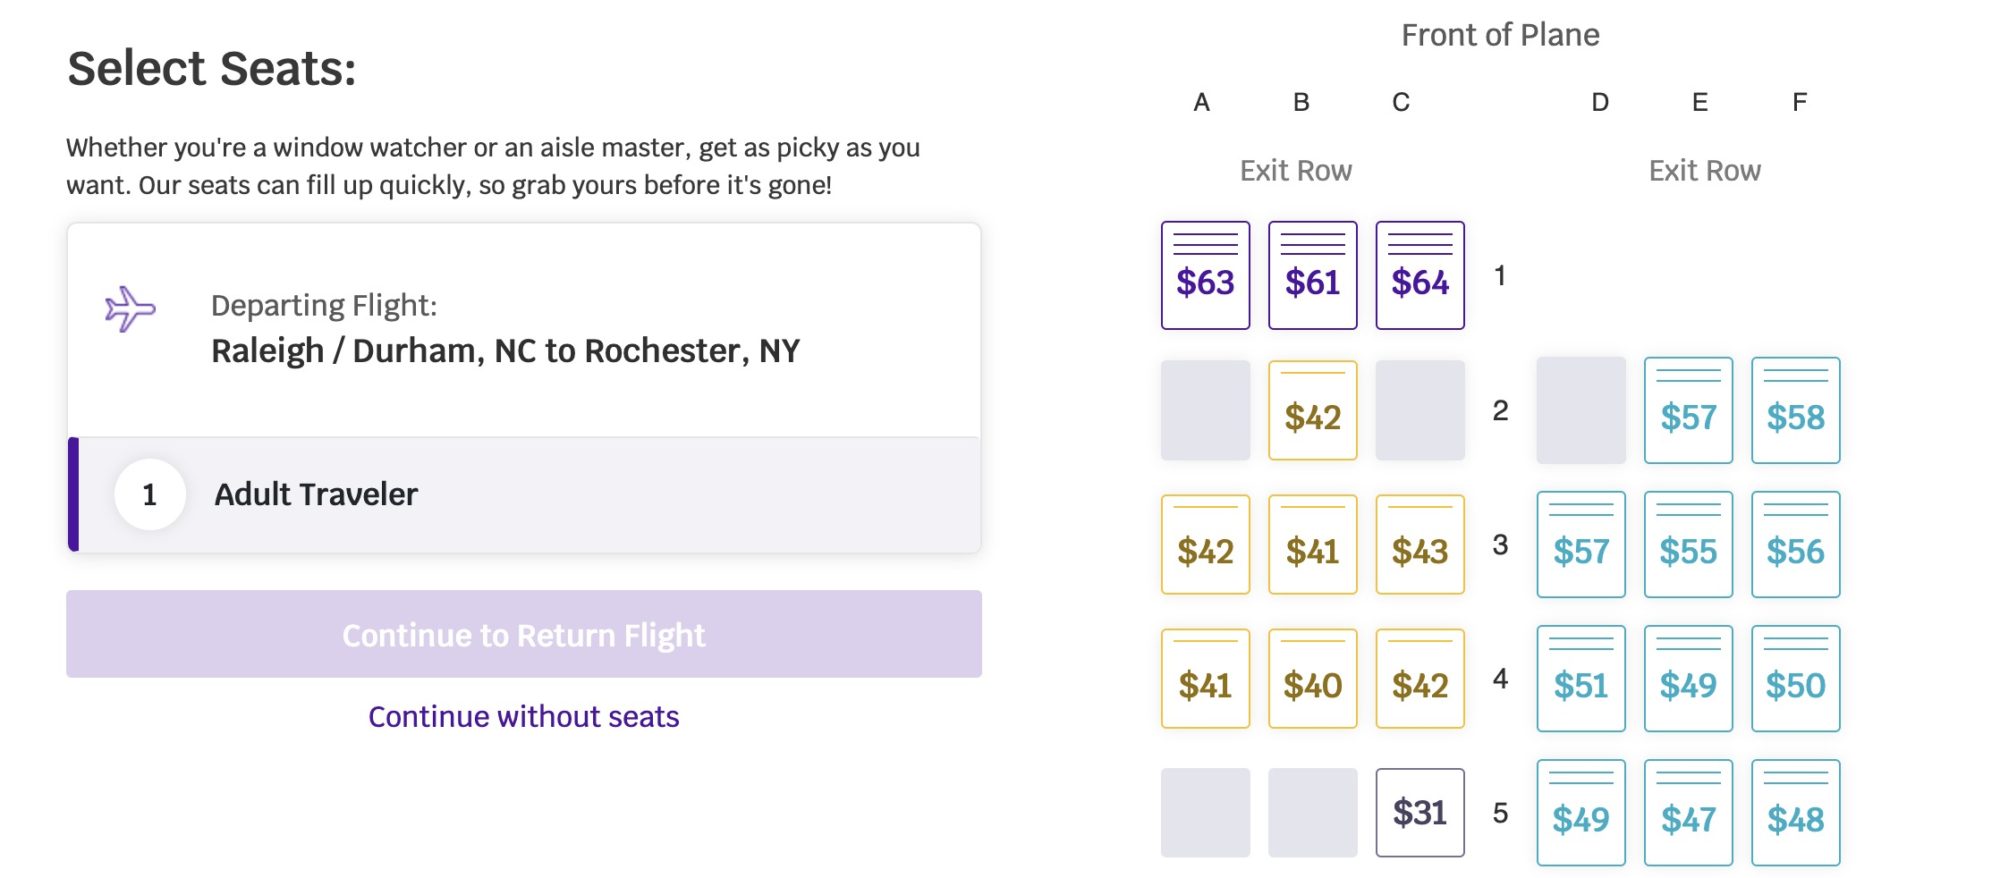Screen dimensions: 2000x878
Task: Click the departing flight airplane icon
Action: (130, 309)
